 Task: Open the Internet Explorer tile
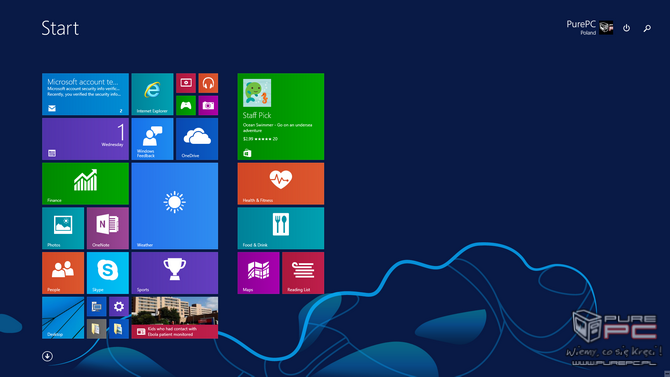point(152,94)
